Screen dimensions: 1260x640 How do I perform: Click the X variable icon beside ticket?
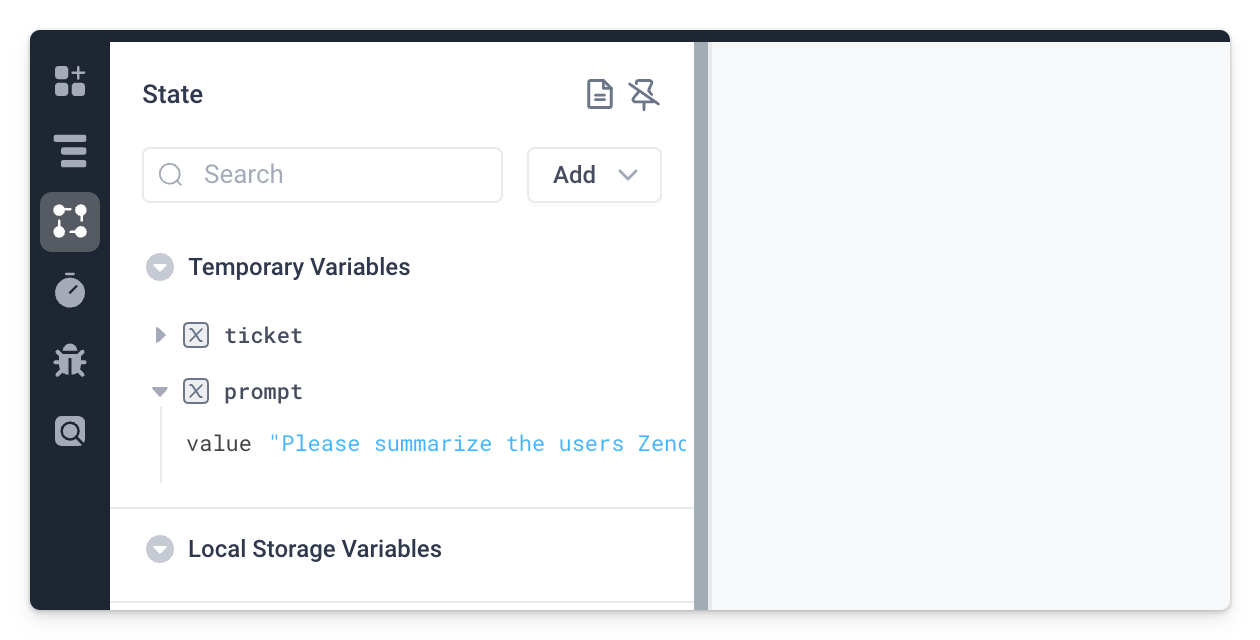196,335
